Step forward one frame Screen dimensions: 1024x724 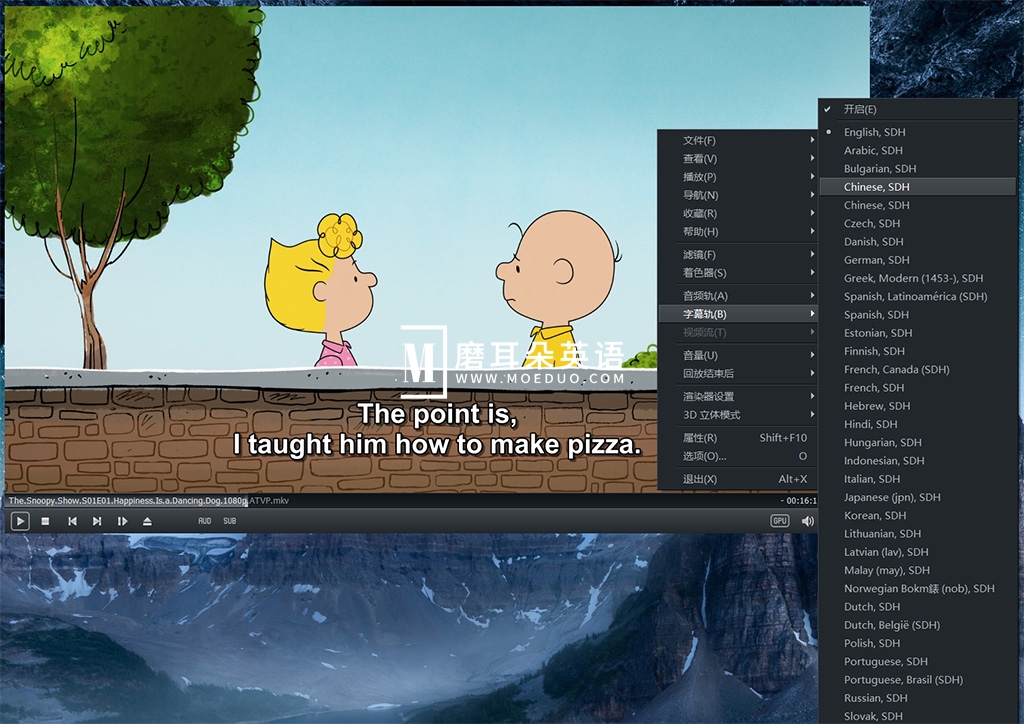click(122, 521)
